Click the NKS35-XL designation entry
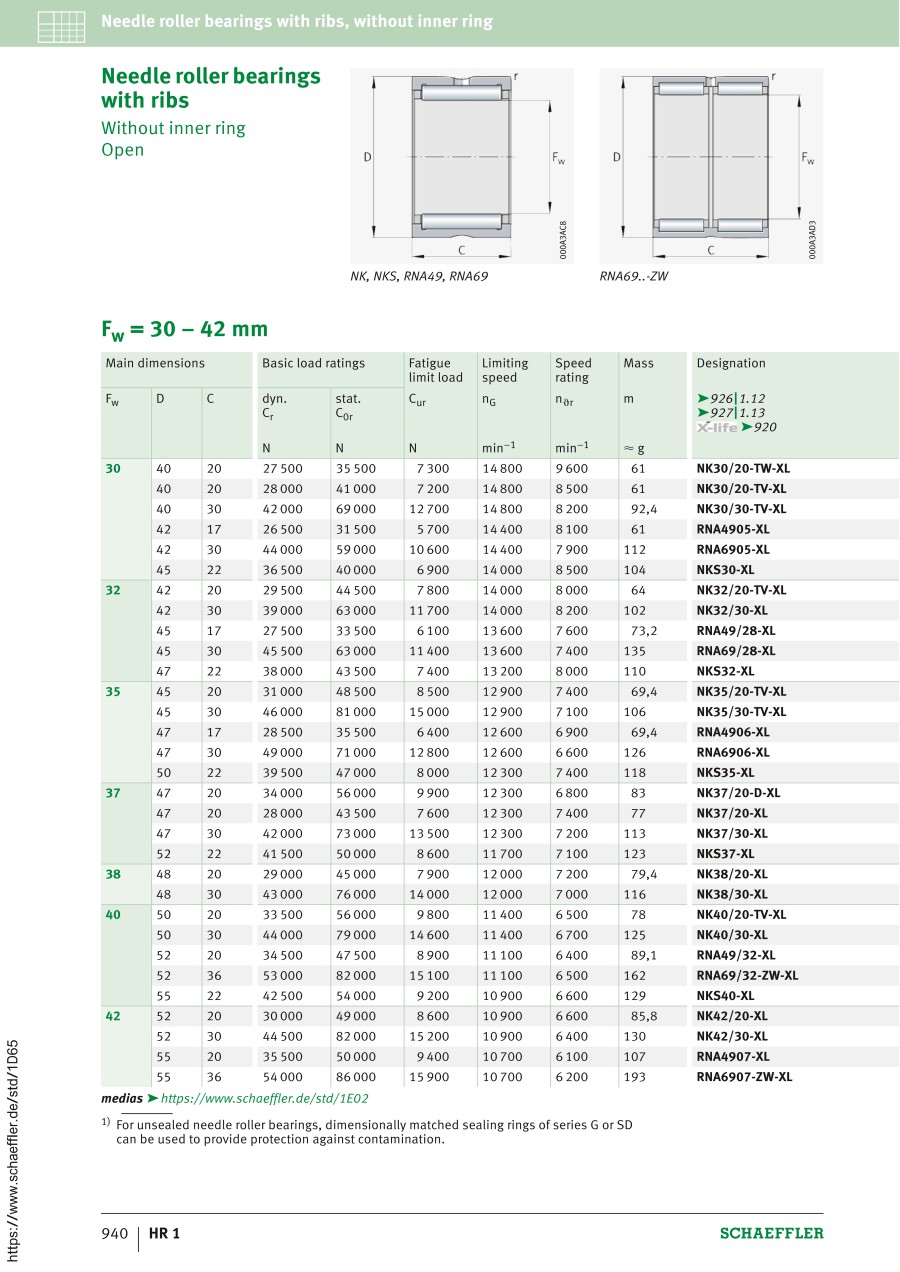The image size is (900, 1272). pos(725,772)
